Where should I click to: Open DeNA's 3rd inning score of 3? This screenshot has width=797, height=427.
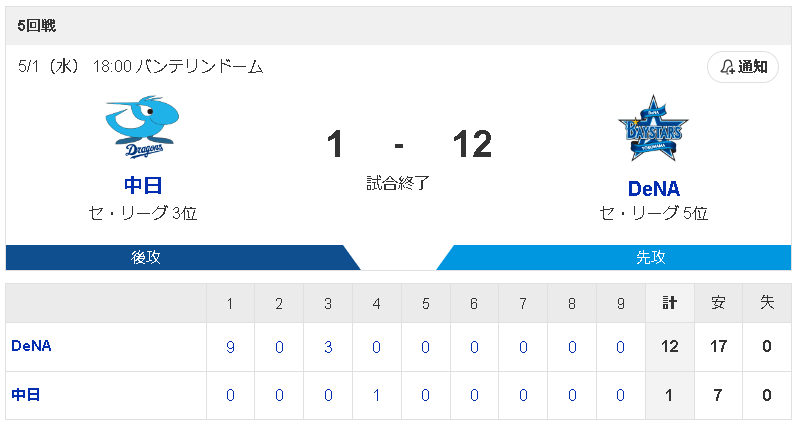pos(328,347)
